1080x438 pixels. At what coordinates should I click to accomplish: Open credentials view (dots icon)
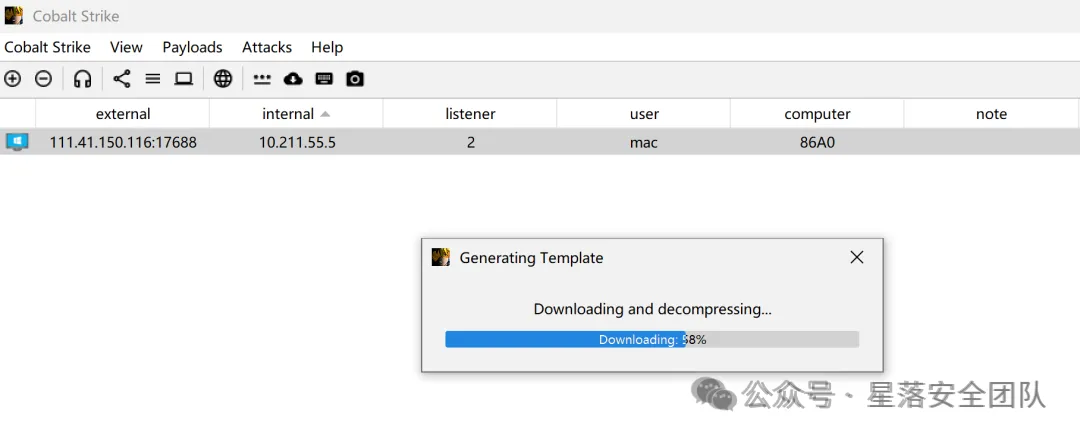pyautogui.click(x=262, y=79)
